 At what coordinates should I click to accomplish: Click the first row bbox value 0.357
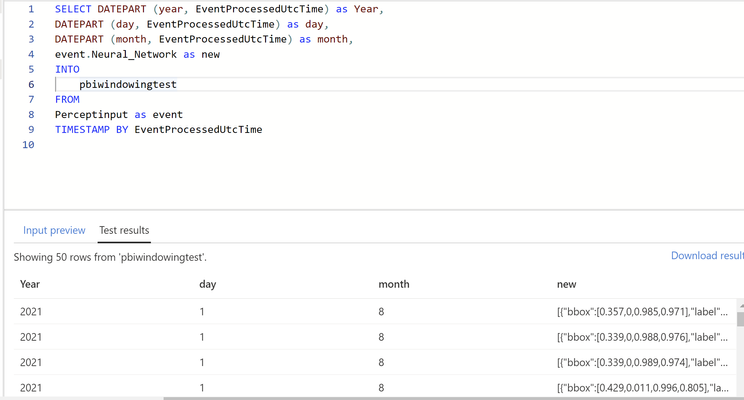(x=612, y=312)
